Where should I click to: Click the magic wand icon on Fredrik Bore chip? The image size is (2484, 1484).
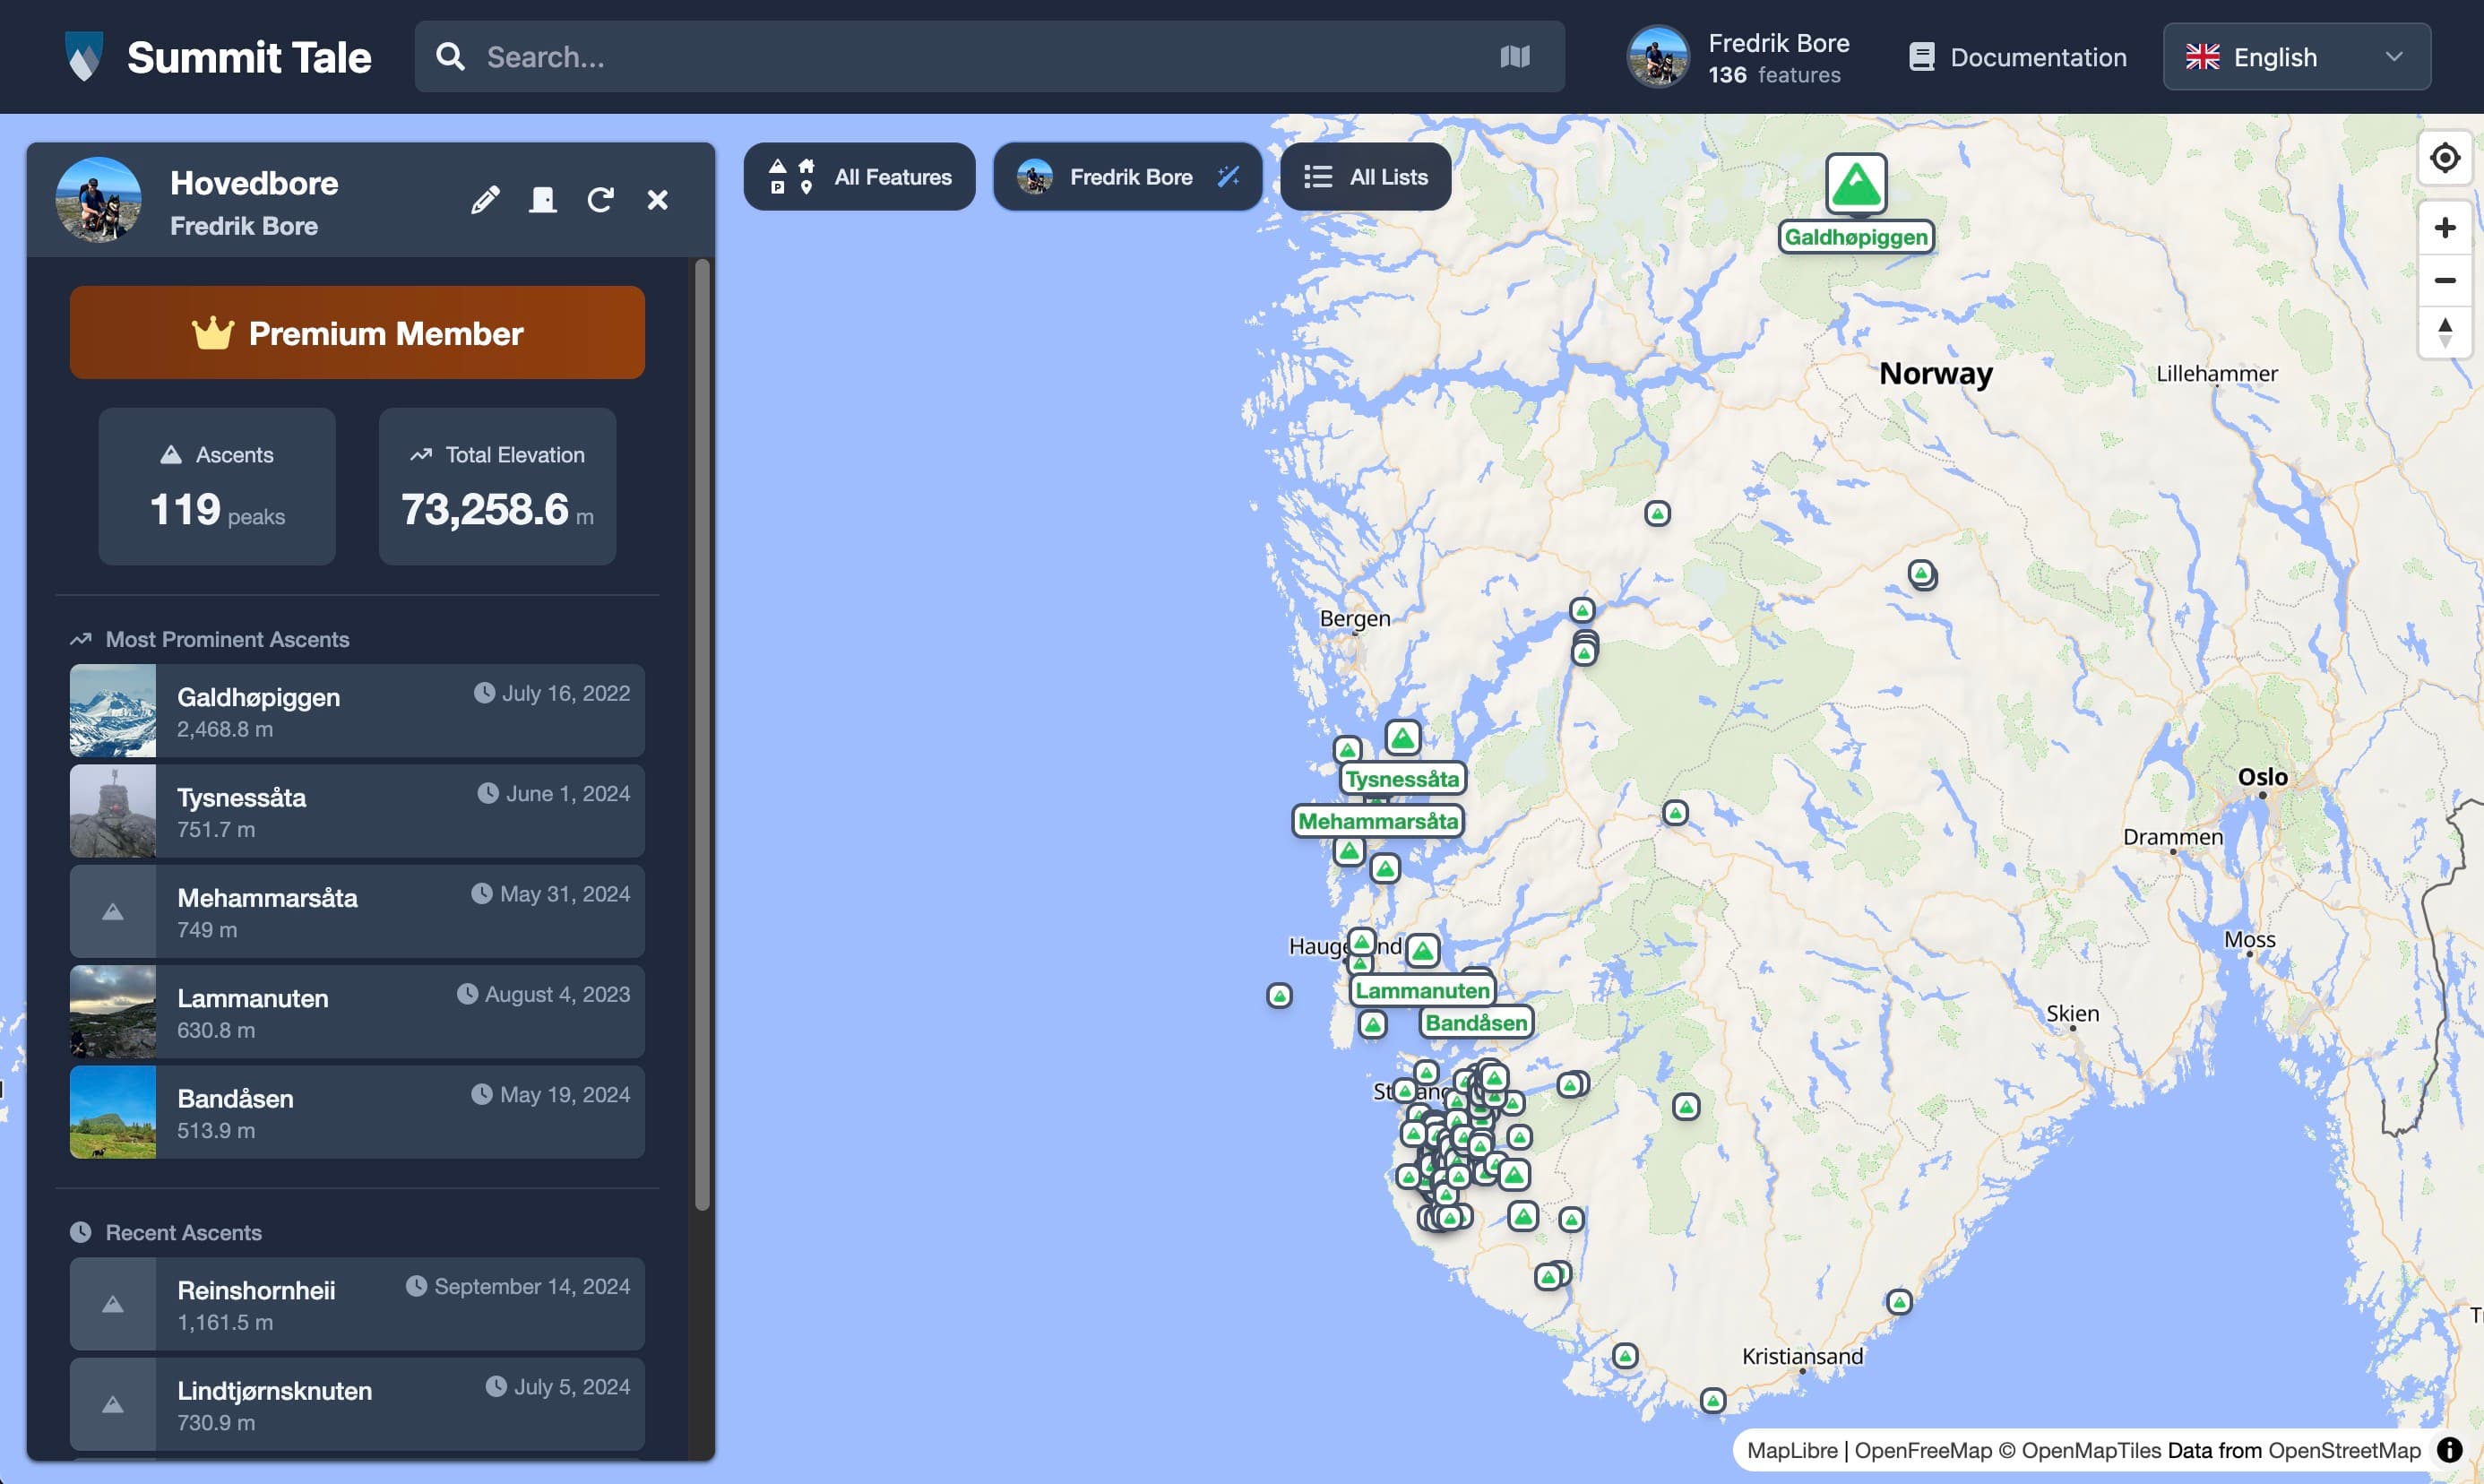[x=1228, y=177]
